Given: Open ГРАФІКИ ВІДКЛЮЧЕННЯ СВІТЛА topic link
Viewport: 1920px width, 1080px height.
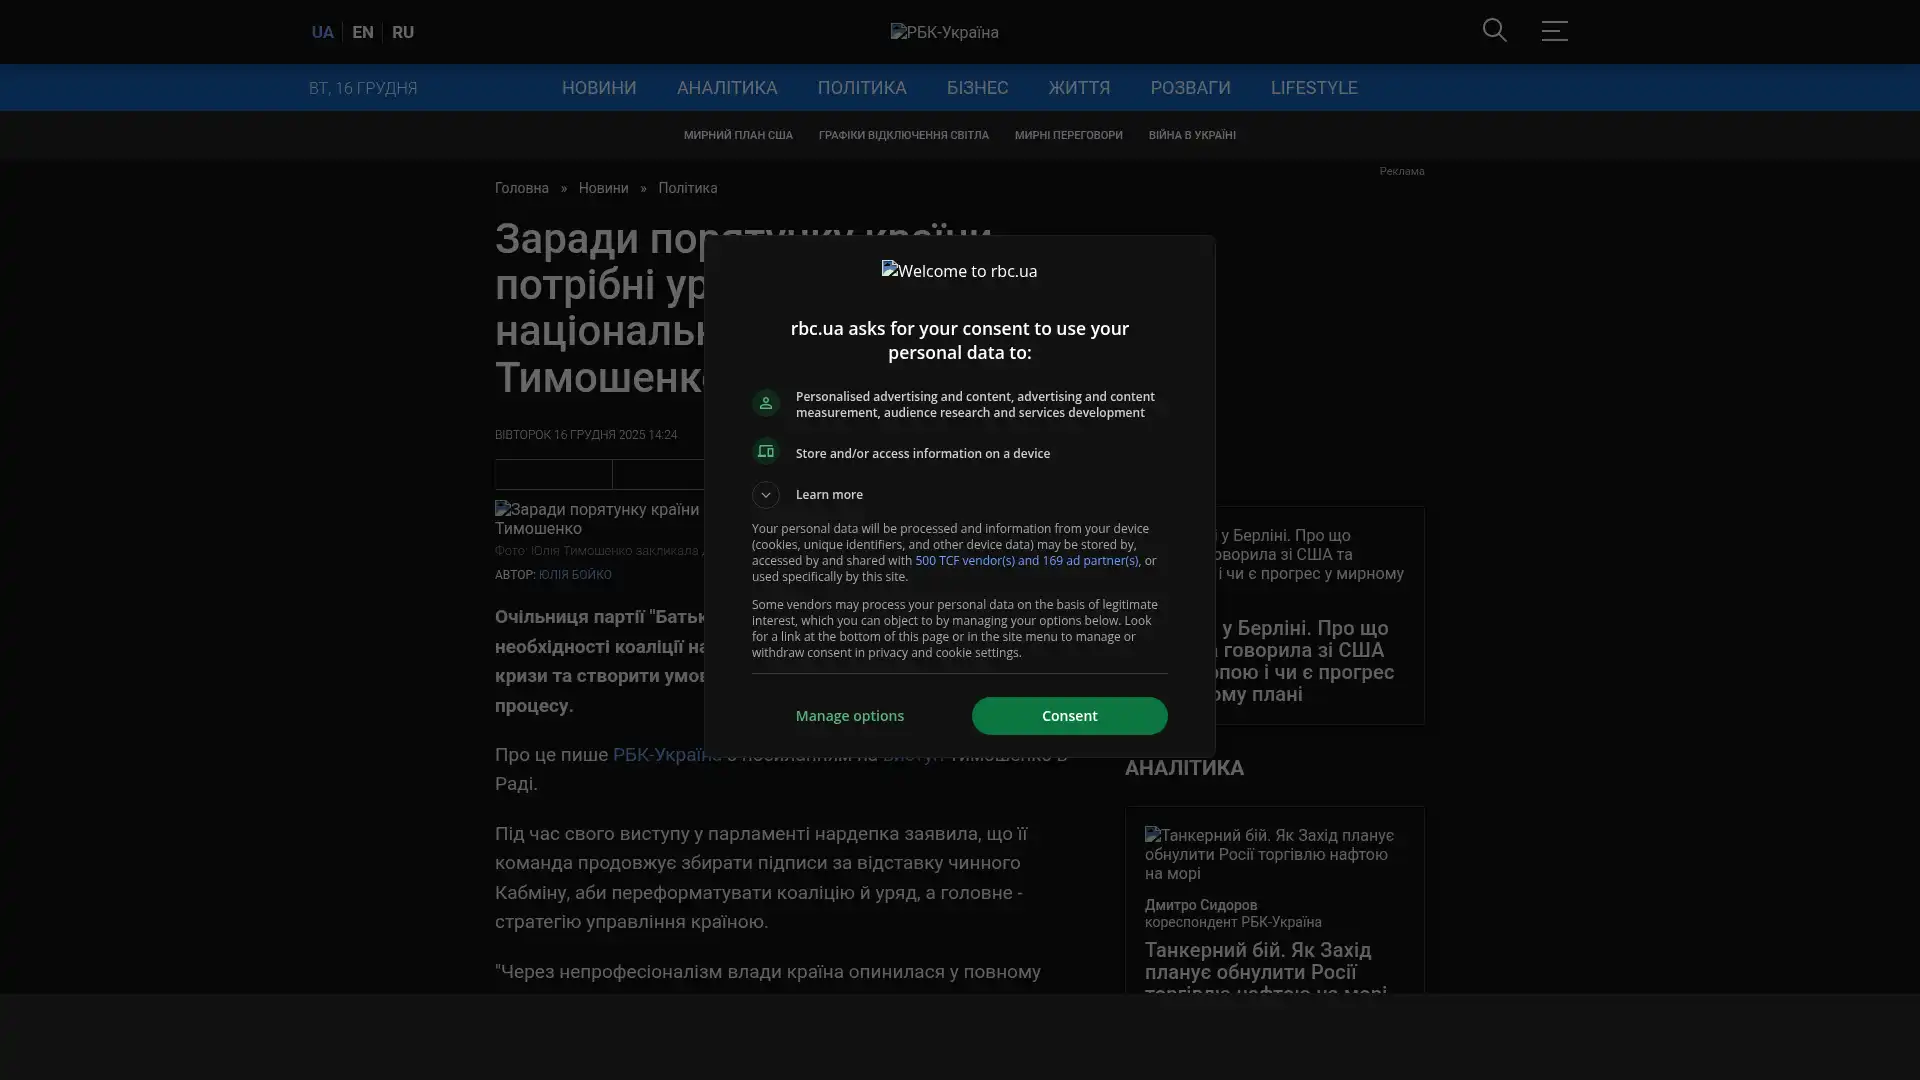Looking at the screenshot, I should (902, 135).
